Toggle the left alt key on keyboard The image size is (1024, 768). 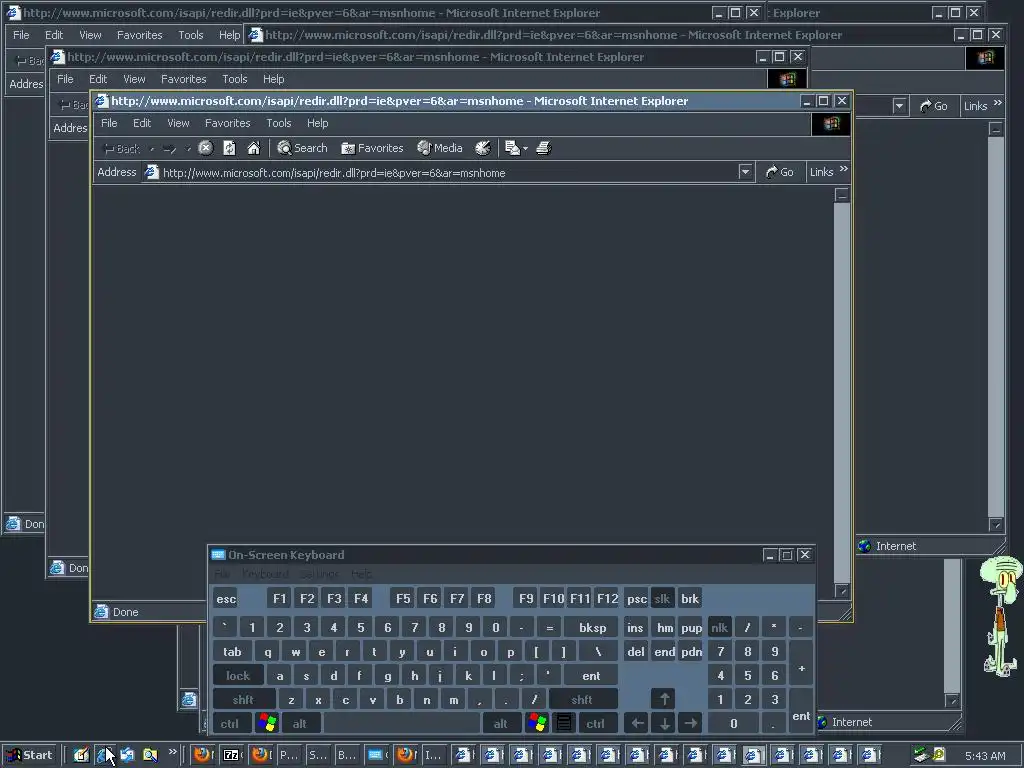[300, 723]
